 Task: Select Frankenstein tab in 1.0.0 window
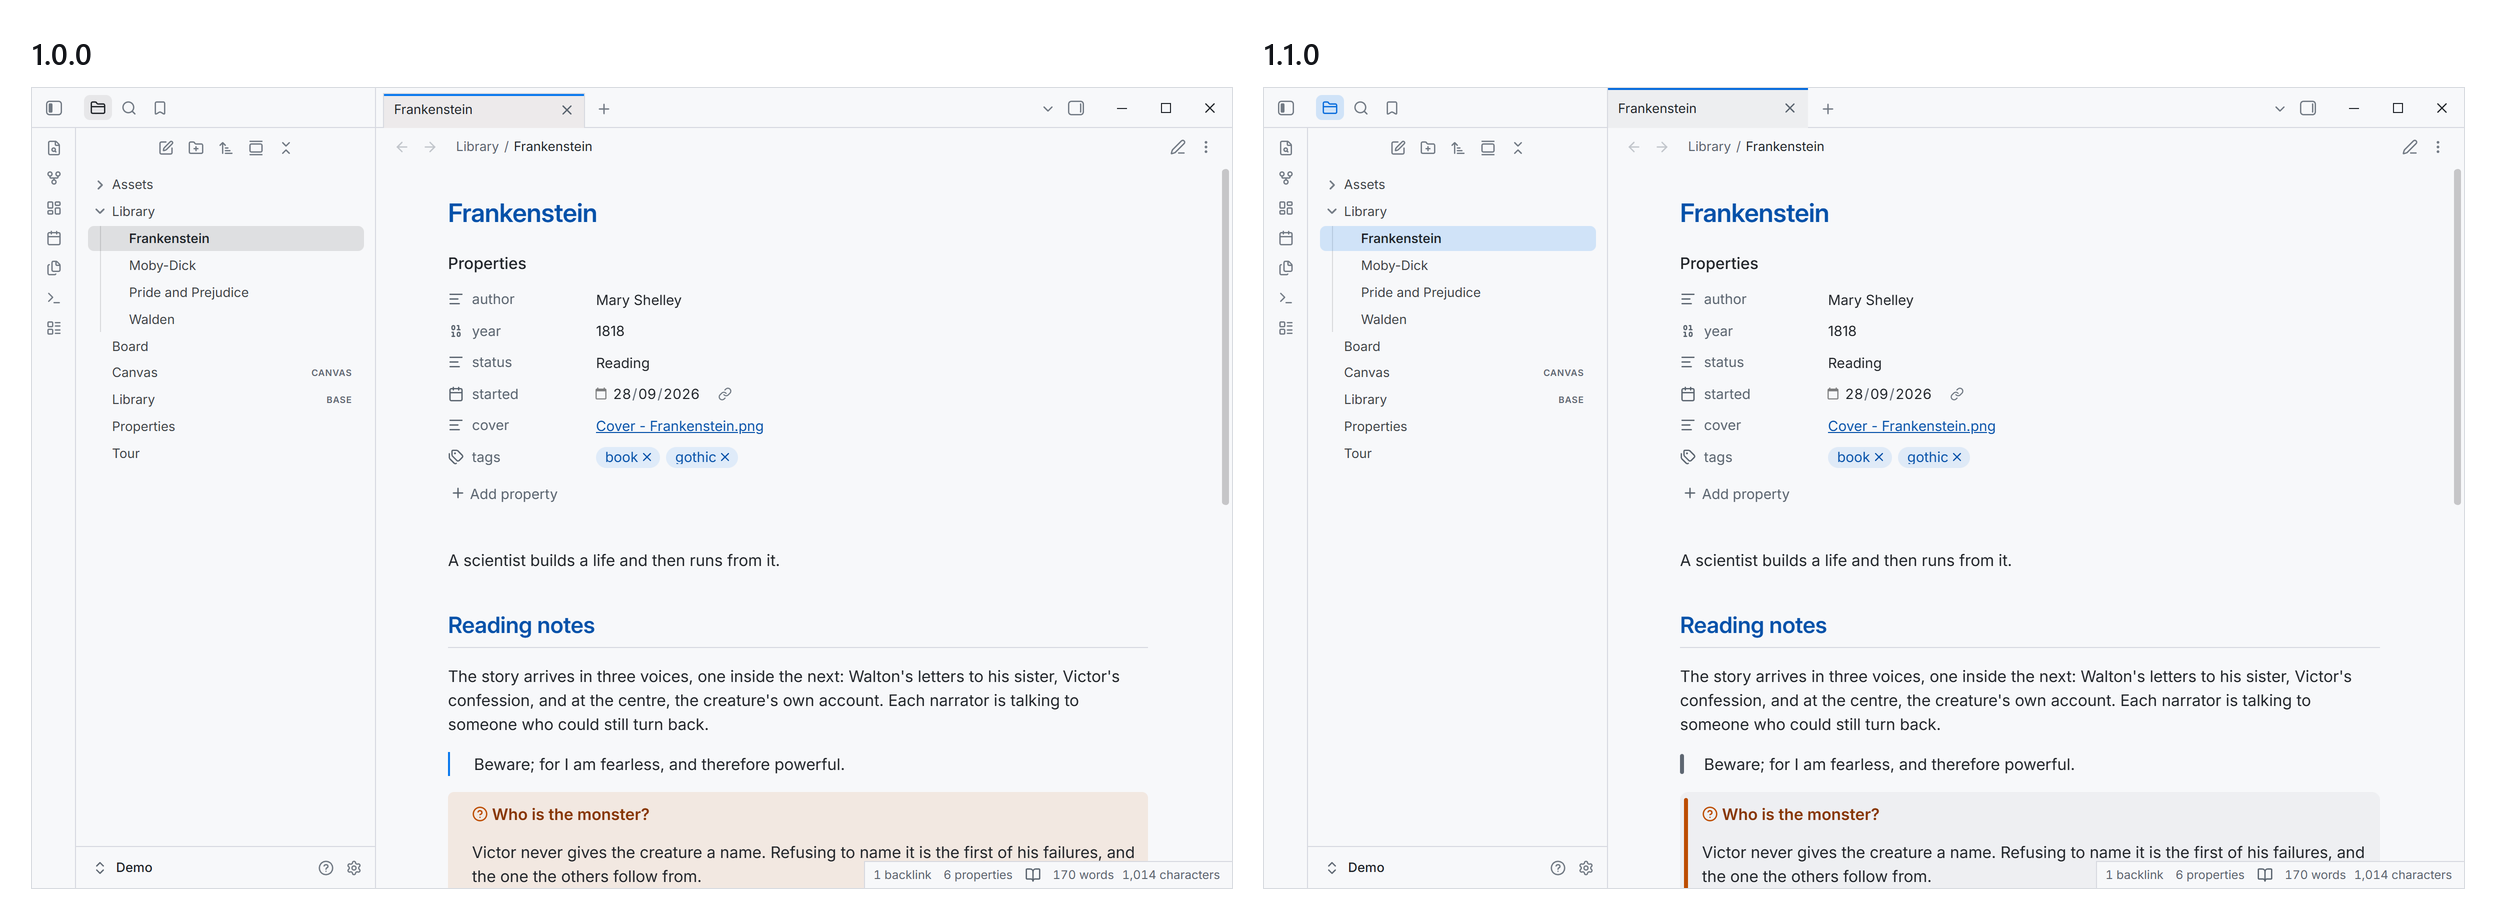click(484, 109)
